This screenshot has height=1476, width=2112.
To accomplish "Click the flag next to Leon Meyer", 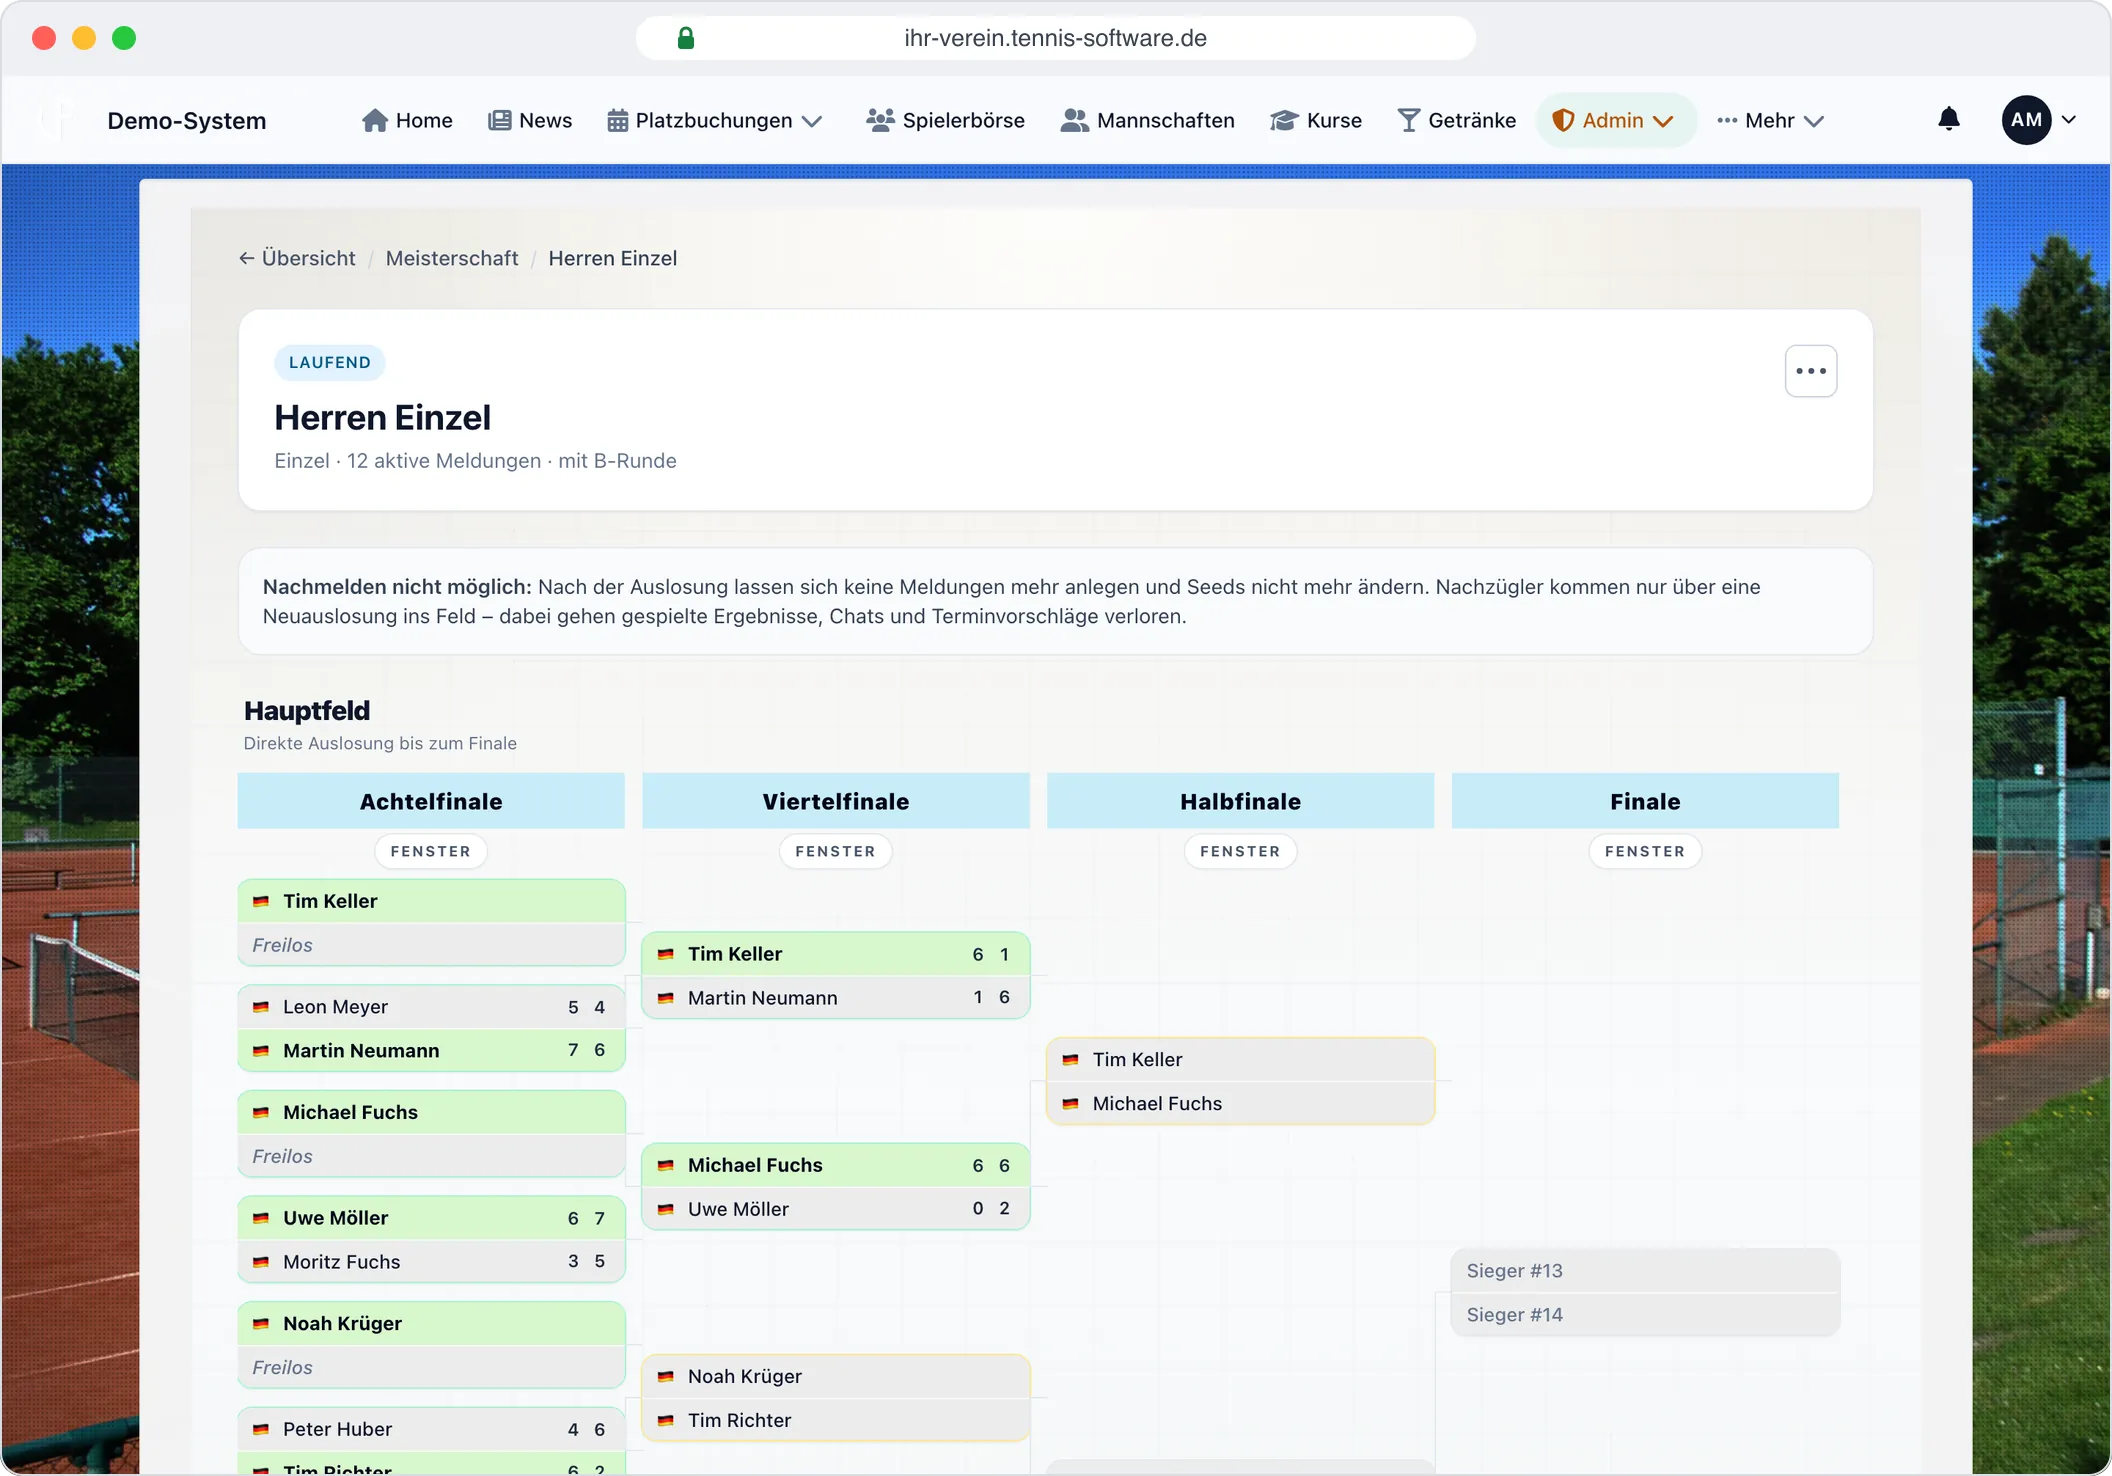I will (261, 1007).
